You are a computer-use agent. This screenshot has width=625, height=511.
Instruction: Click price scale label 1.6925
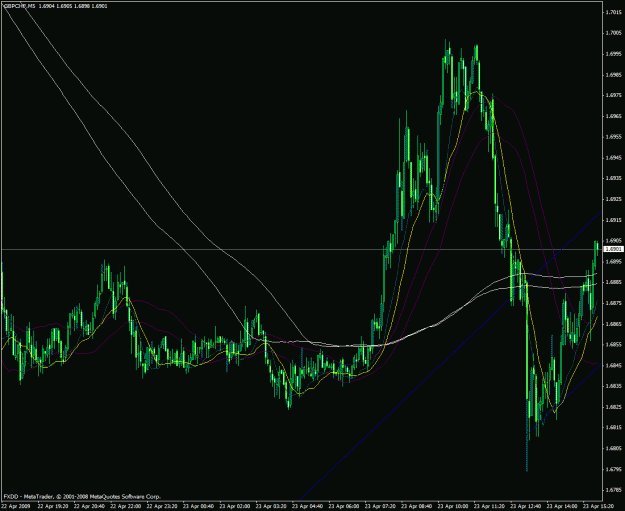pos(613,199)
